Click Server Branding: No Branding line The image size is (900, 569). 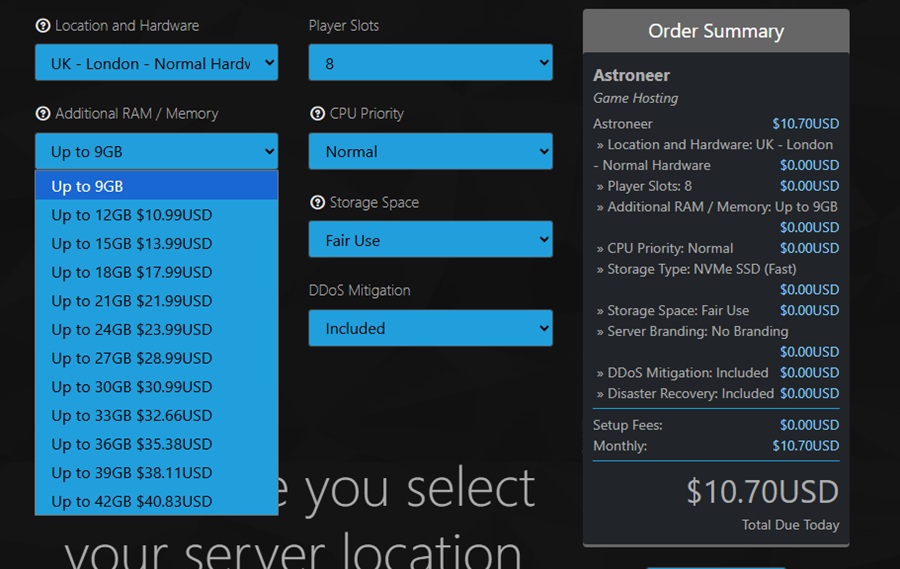point(716,341)
